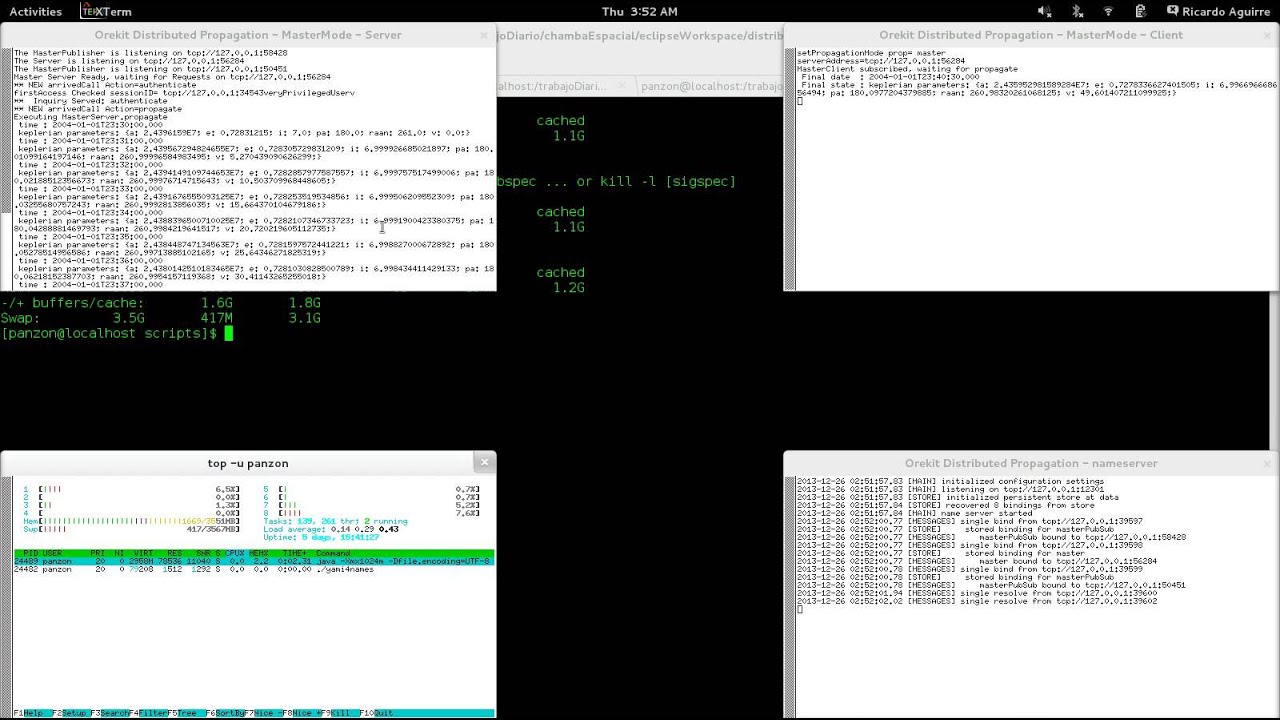This screenshot has width=1280, height=720.
Task: Click F9 Kill in htop footer
Action: tap(340, 713)
